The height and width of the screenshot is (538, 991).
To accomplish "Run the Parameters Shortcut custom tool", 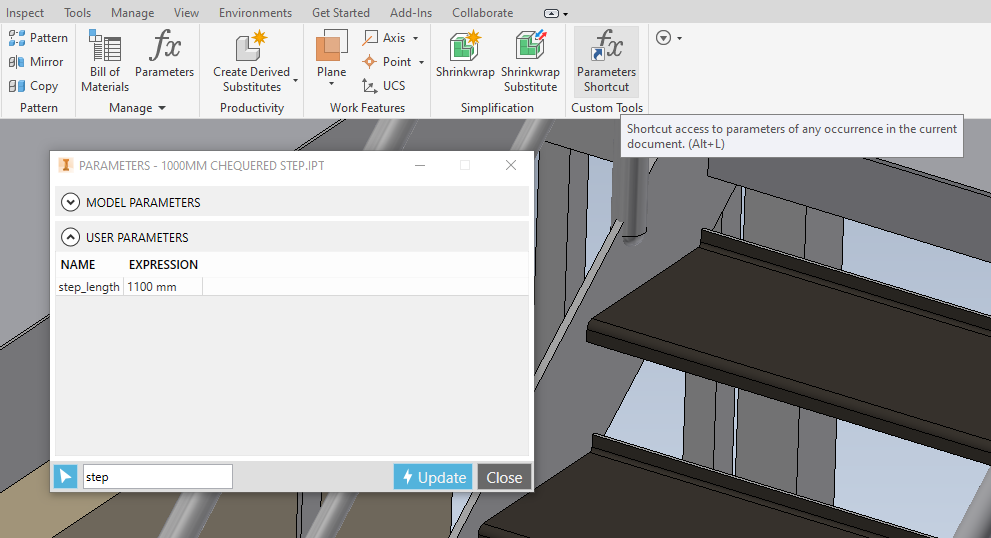I will coord(606,61).
